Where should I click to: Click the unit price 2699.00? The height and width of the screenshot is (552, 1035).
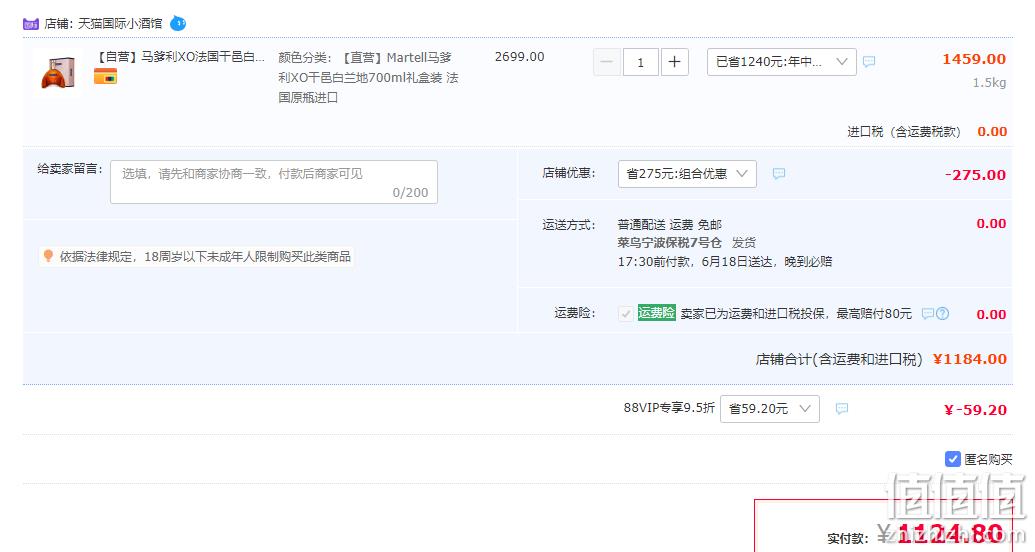point(519,57)
